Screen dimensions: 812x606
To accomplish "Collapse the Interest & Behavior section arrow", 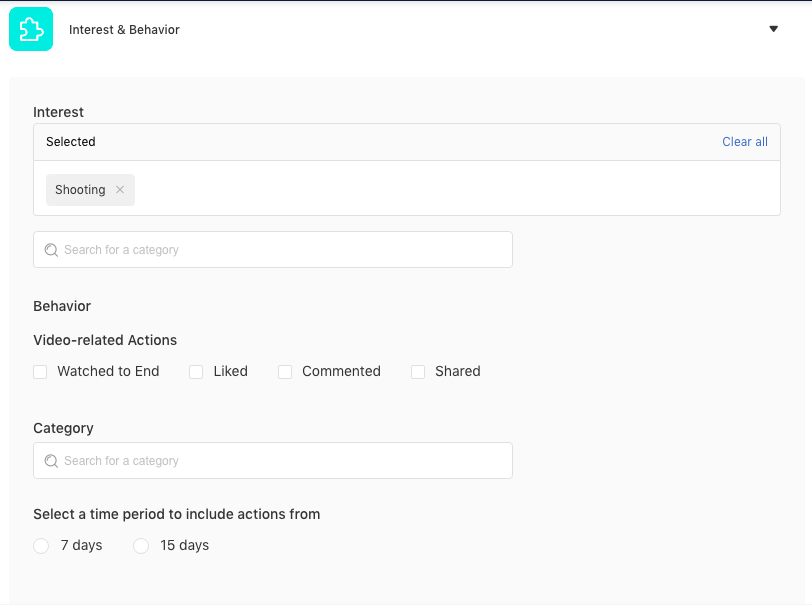I will click(x=773, y=29).
